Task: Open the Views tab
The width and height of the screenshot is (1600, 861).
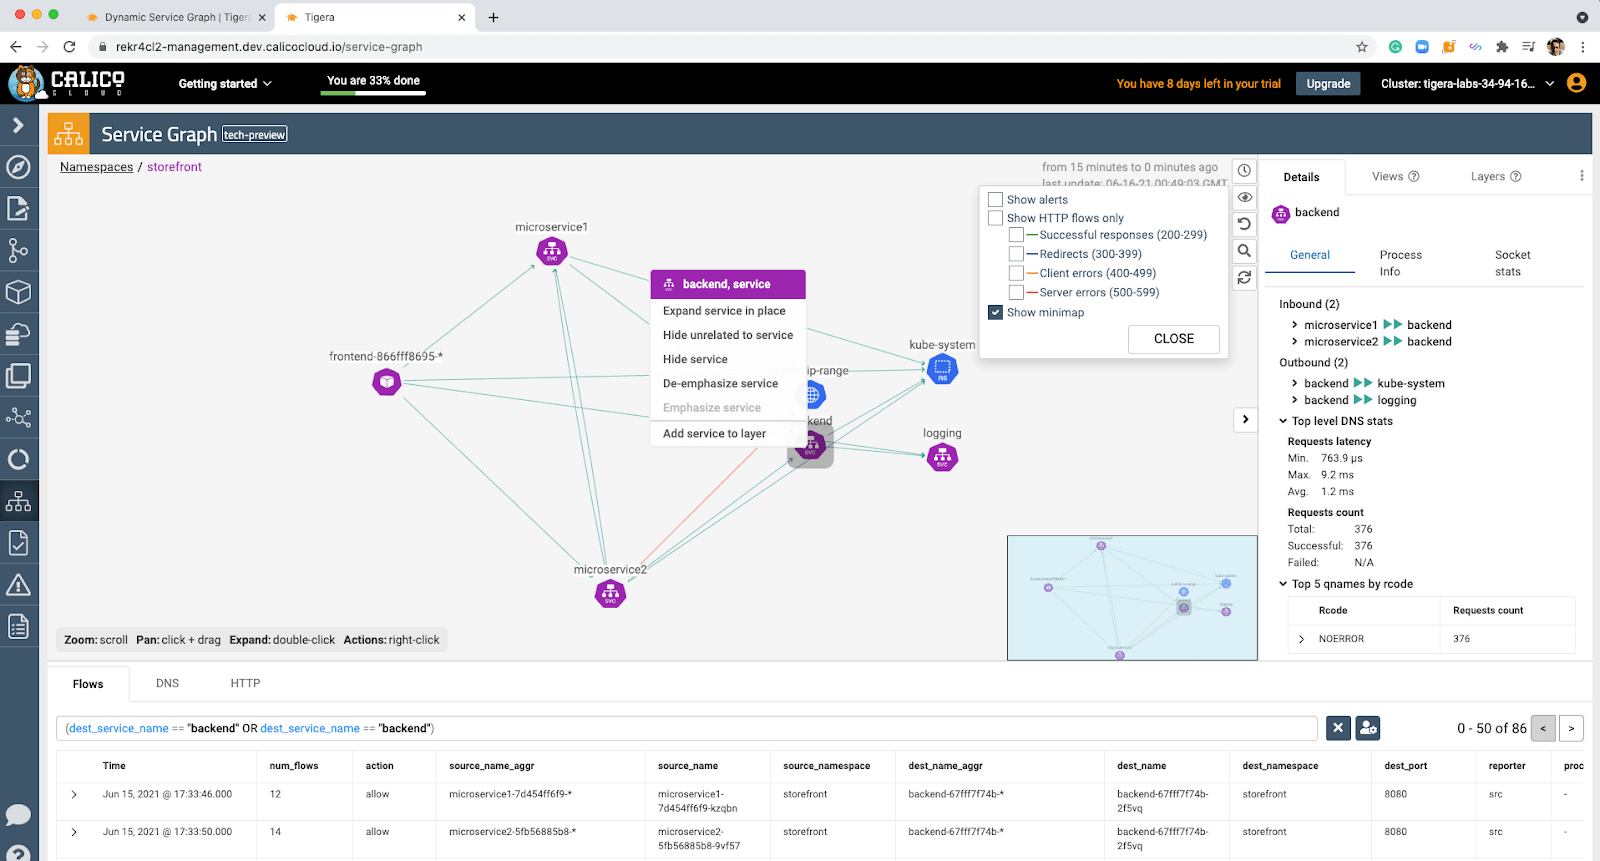Action: [1395, 176]
